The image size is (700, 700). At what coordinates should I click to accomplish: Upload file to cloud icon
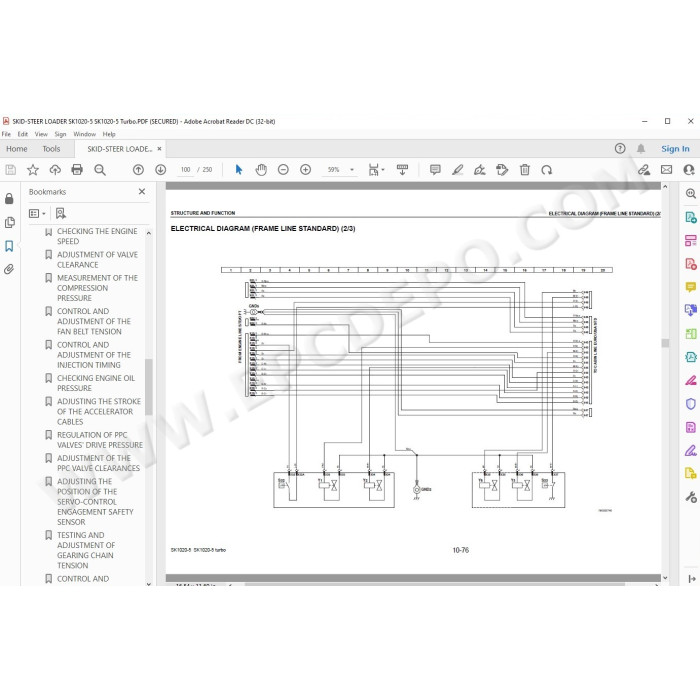click(x=55, y=170)
